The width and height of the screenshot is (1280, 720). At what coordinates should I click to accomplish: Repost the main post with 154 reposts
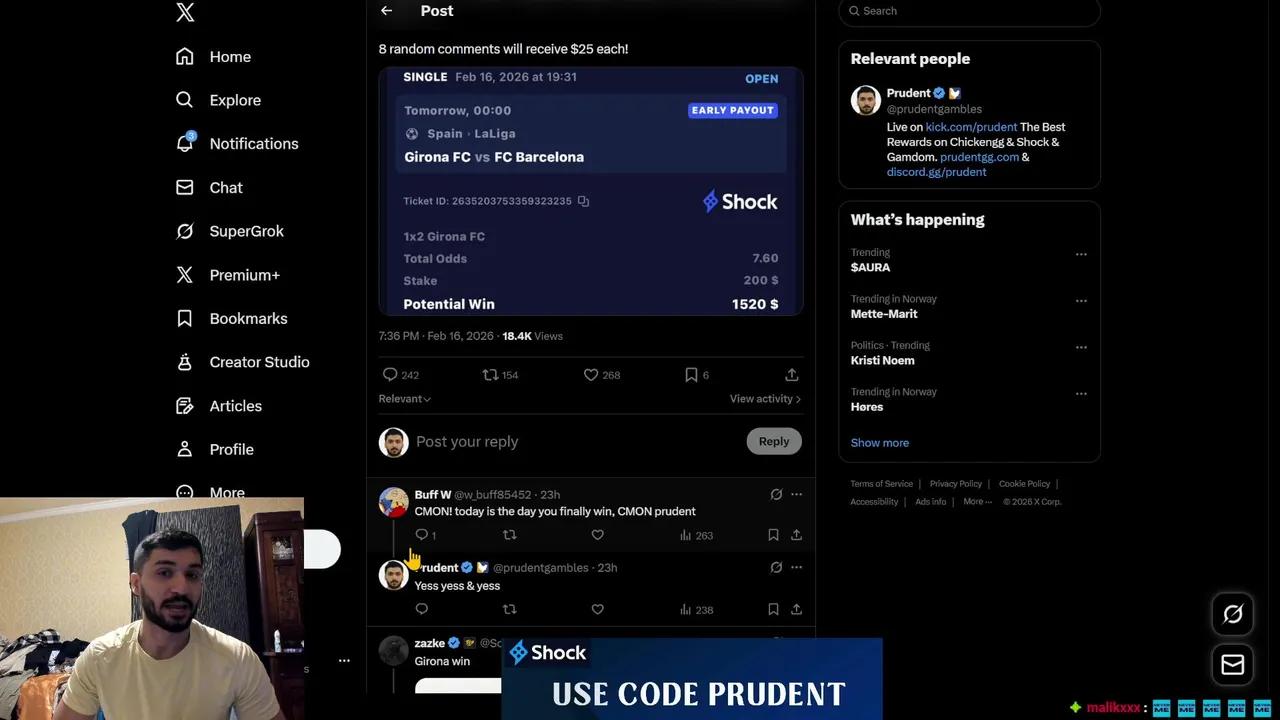500,375
